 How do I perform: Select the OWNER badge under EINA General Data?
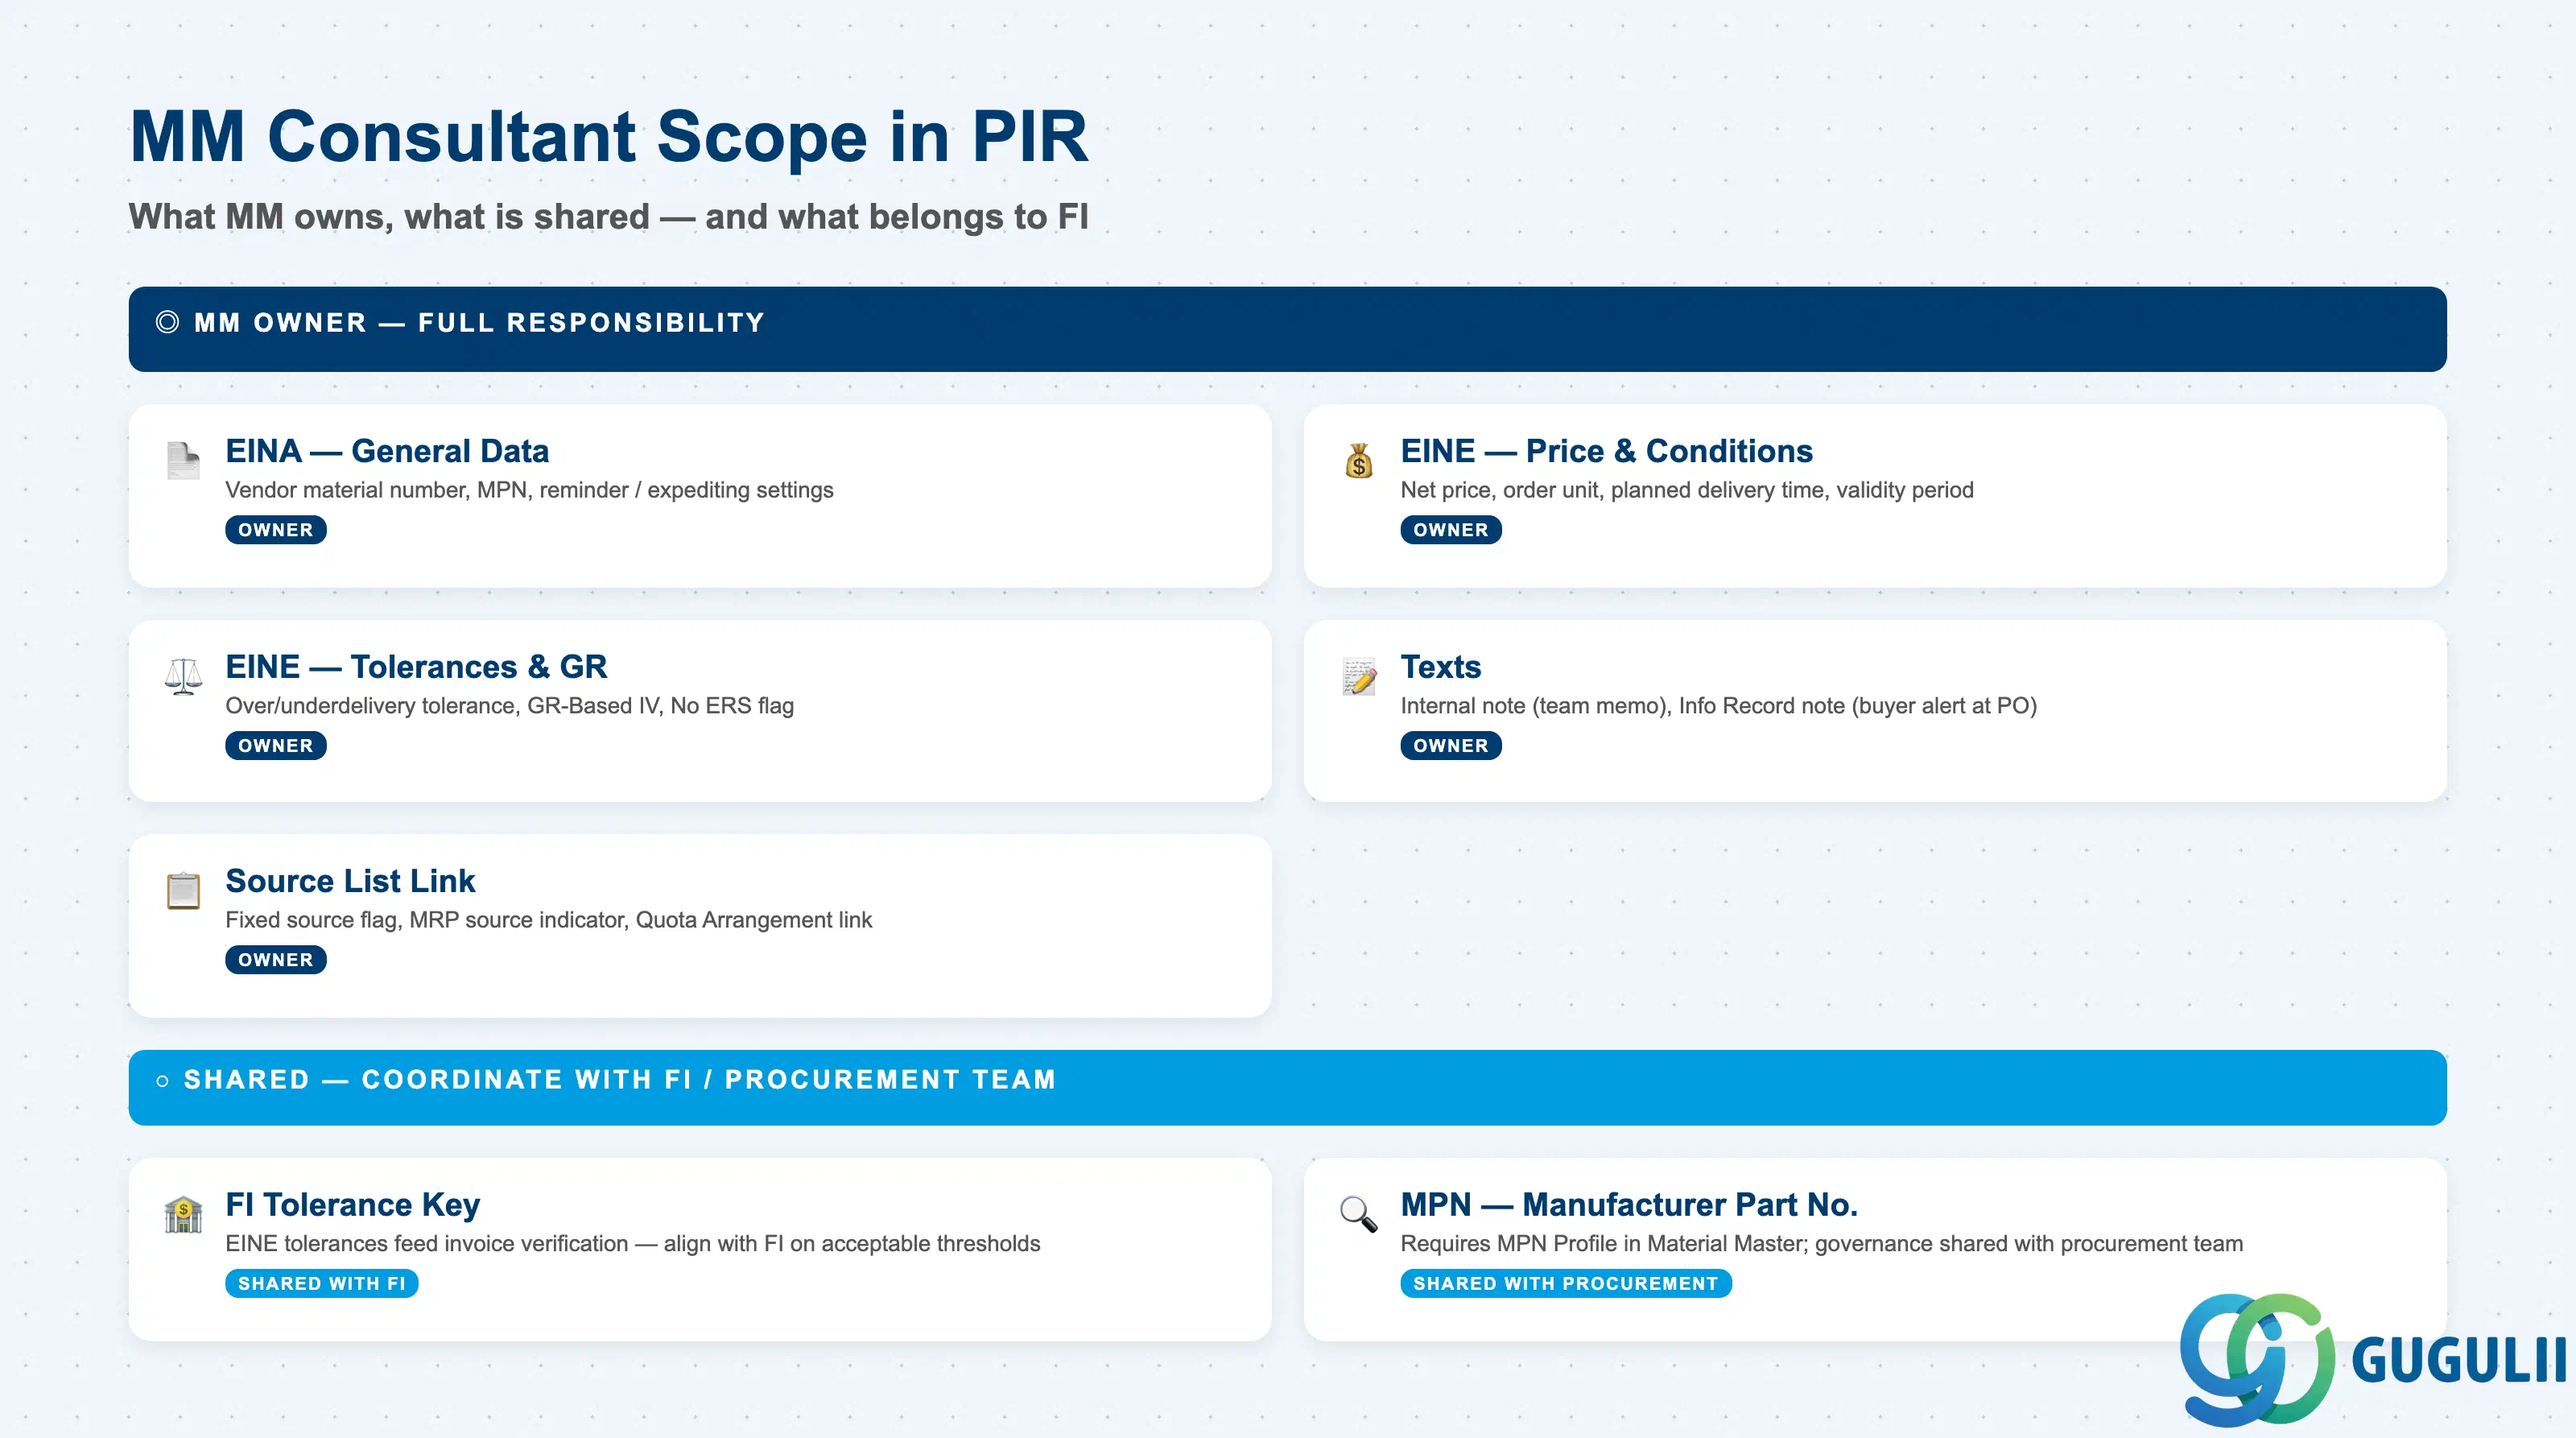click(x=276, y=530)
